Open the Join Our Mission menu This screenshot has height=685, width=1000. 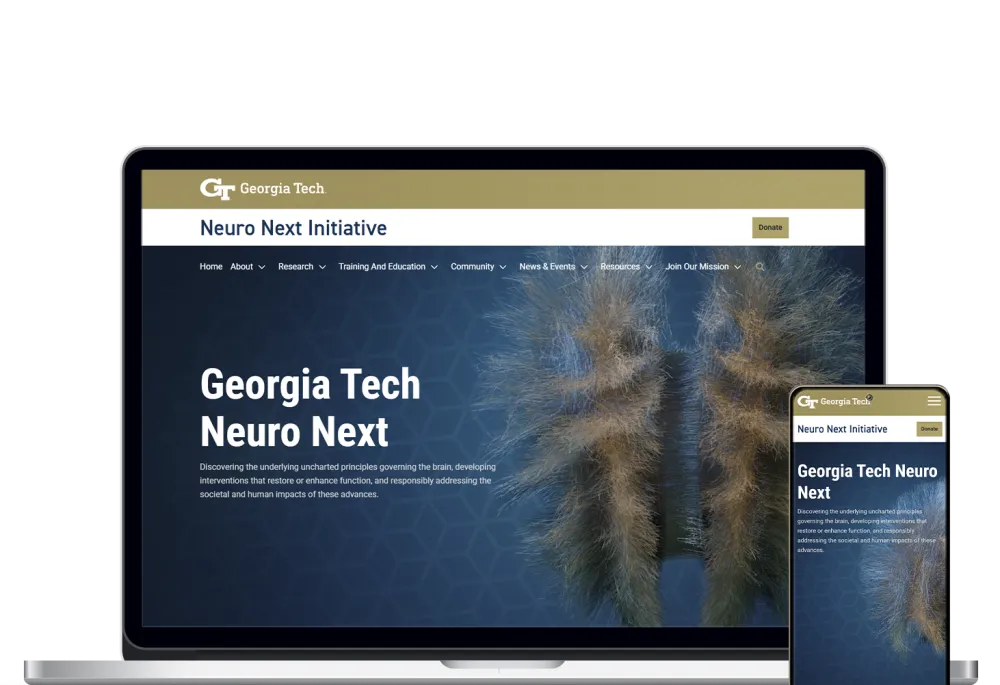pyautogui.click(x=697, y=267)
